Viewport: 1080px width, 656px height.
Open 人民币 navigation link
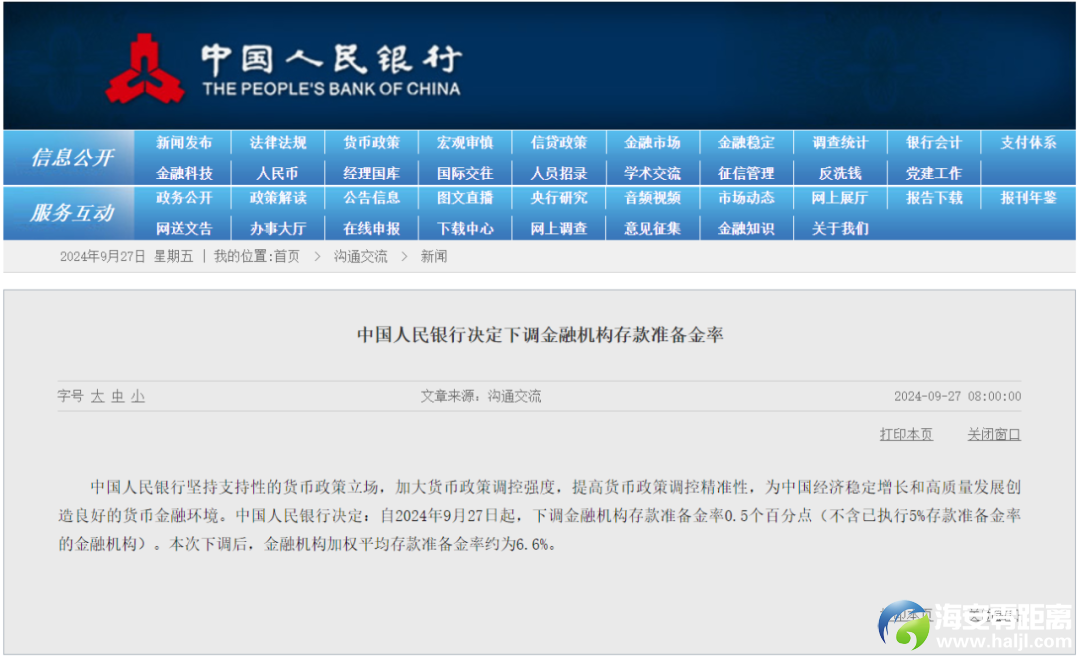pos(278,173)
